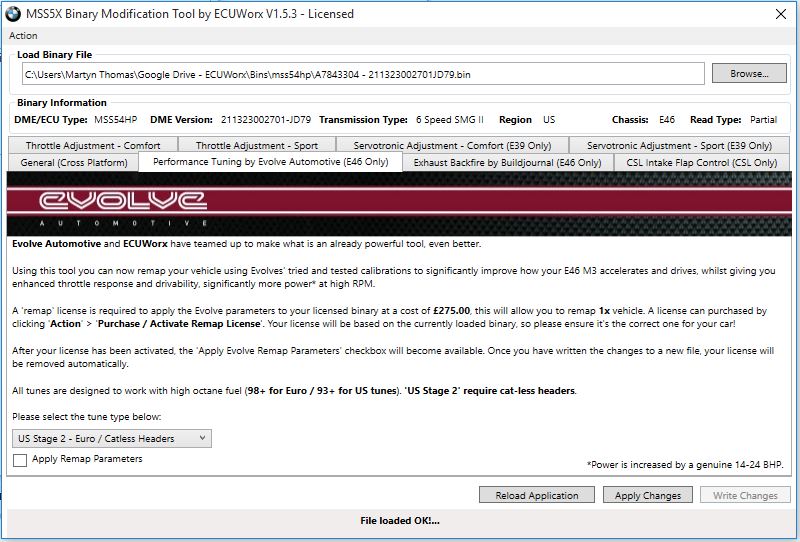The image size is (800, 542).
Task: Close the MSS5X tool window
Action: [779, 14]
